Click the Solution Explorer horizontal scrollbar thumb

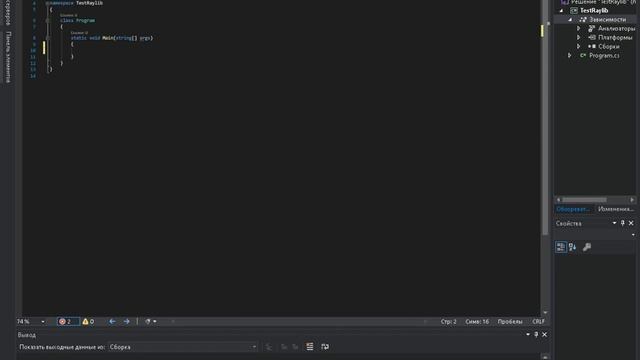584,200
